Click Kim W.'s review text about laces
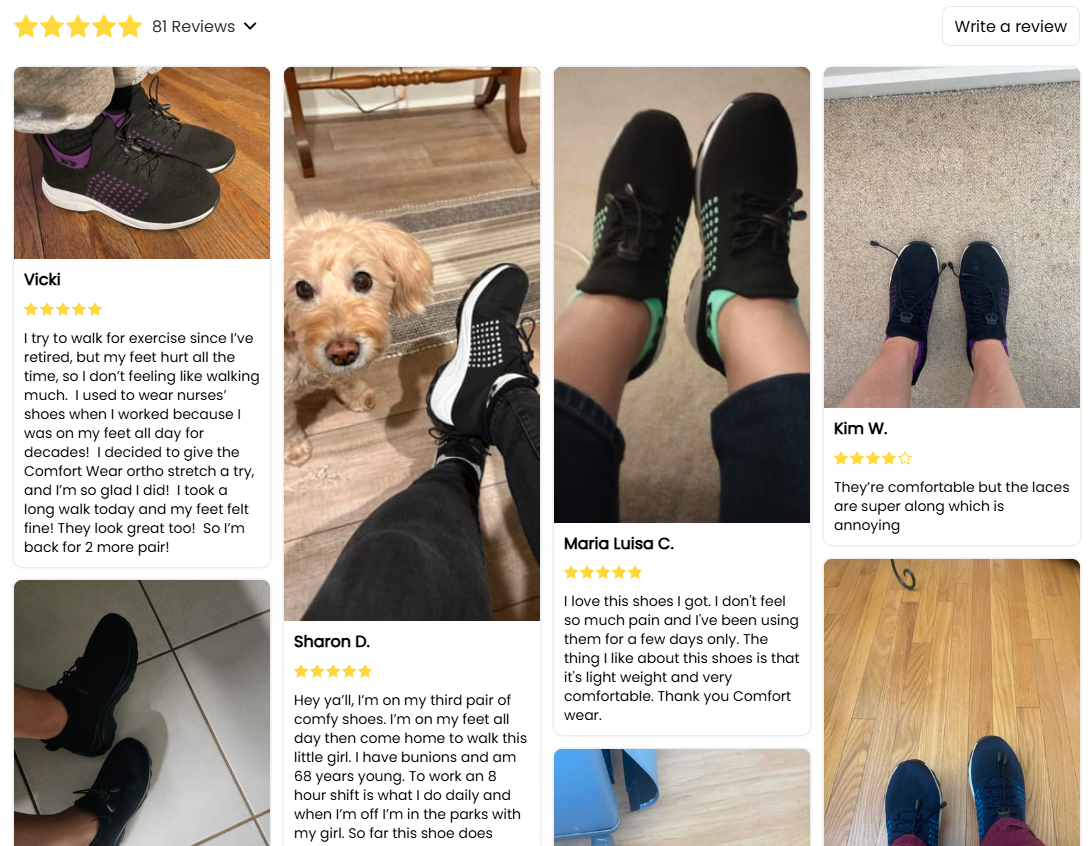1091x846 pixels. click(x=951, y=506)
